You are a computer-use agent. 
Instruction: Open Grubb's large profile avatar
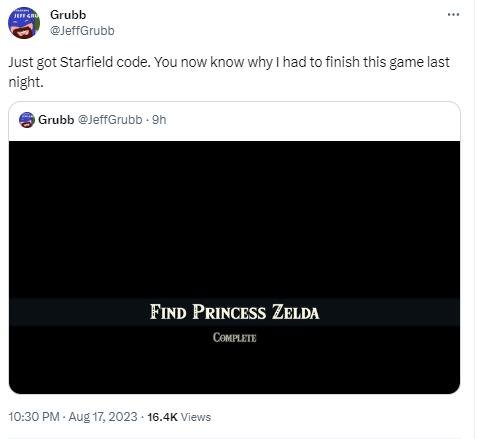pyautogui.click(x=24, y=23)
